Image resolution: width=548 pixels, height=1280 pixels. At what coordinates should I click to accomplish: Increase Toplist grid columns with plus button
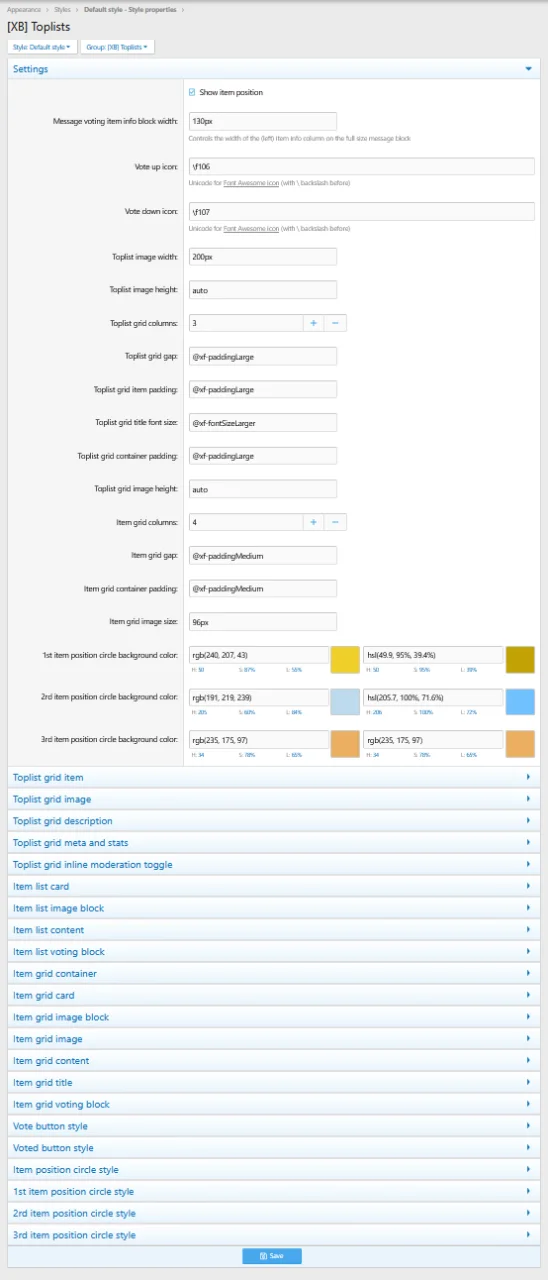click(x=313, y=323)
